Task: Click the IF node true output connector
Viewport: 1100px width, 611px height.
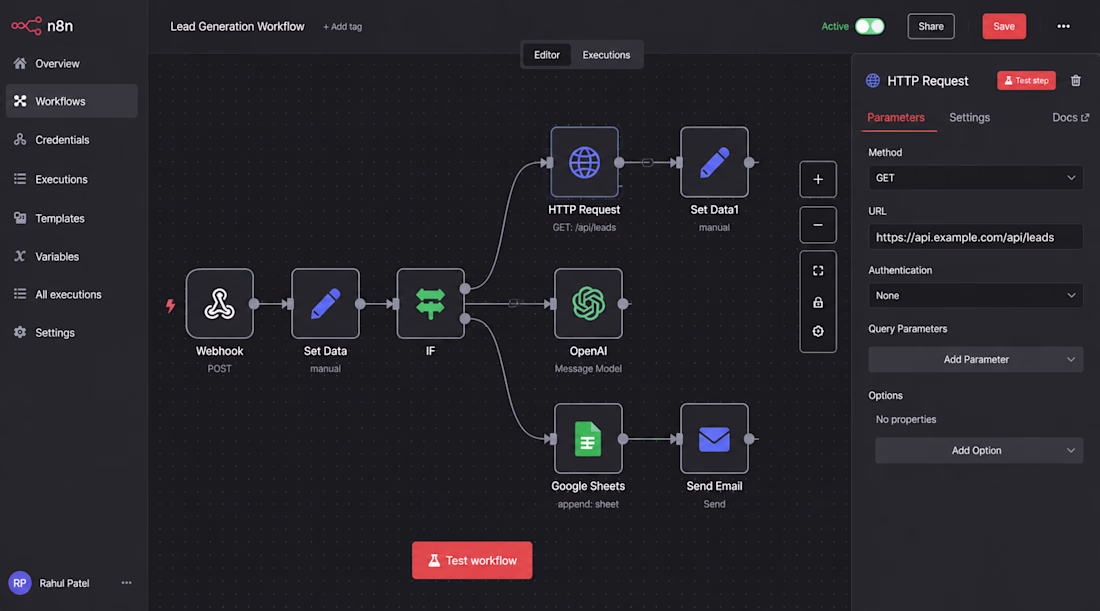Action: pyautogui.click(x=465, y=288)
